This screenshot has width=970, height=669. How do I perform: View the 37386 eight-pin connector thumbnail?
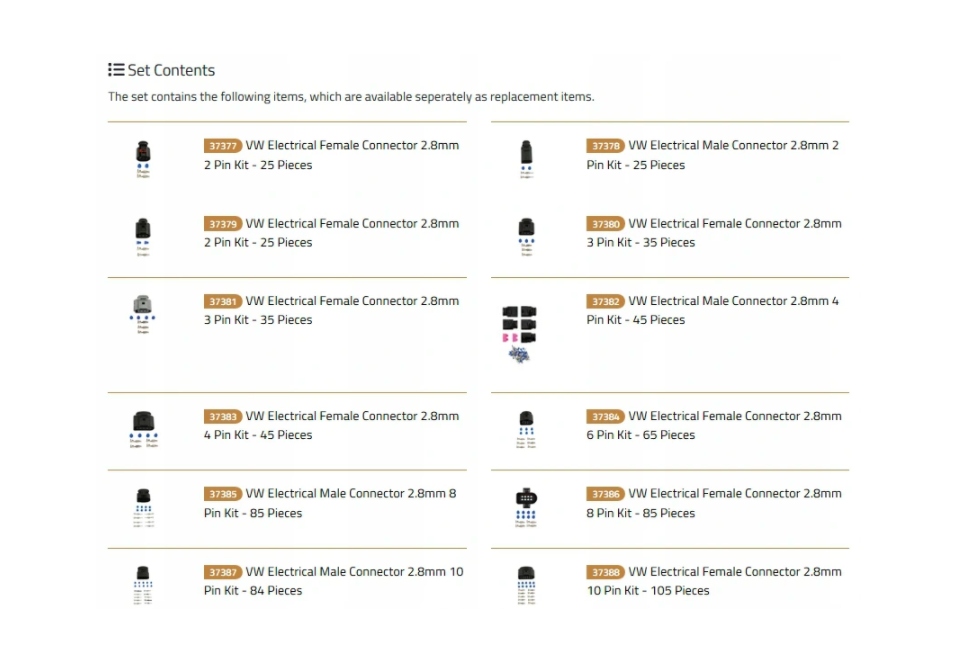pyautogui.click(x=526, y=507)
